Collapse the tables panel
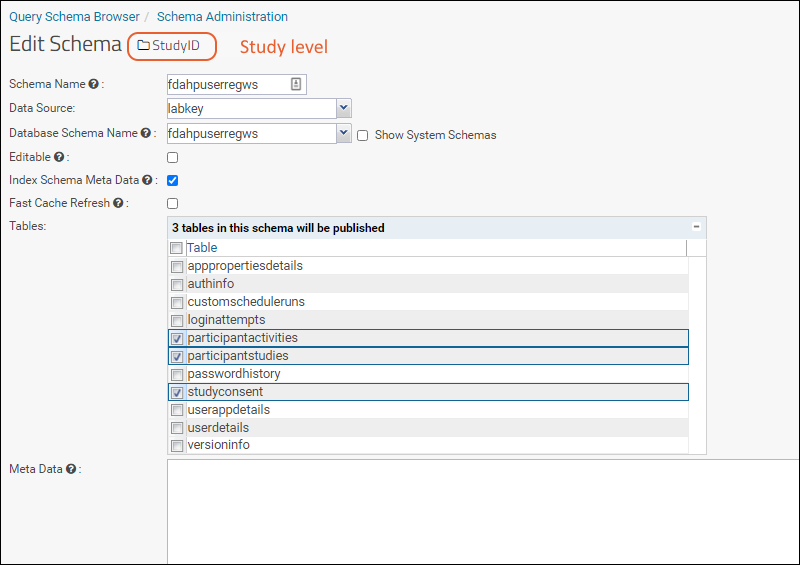The width and height of the screenshot is (800, 565). (696, 228)
